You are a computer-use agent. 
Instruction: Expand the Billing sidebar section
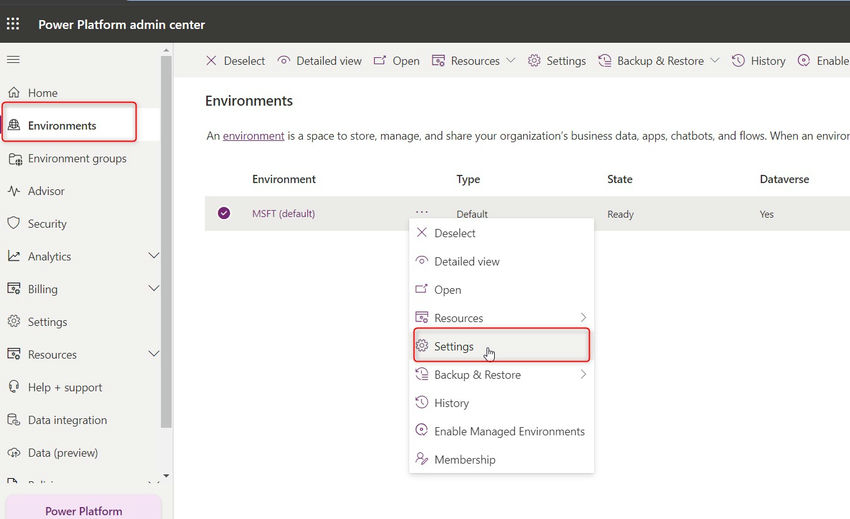(x=153, y=289)
